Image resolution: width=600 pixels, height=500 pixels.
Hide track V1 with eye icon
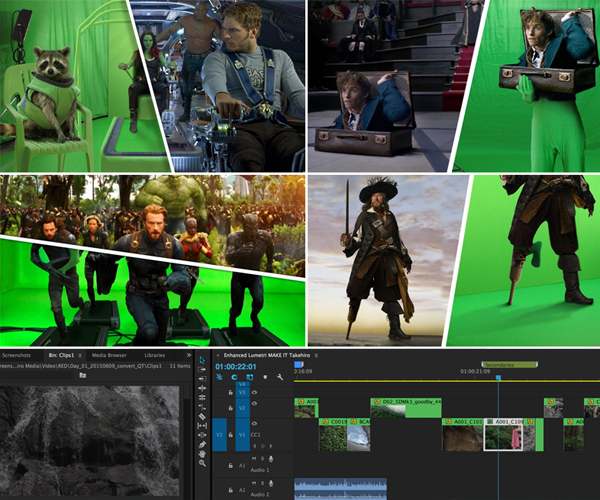click(x=254, y=423)
